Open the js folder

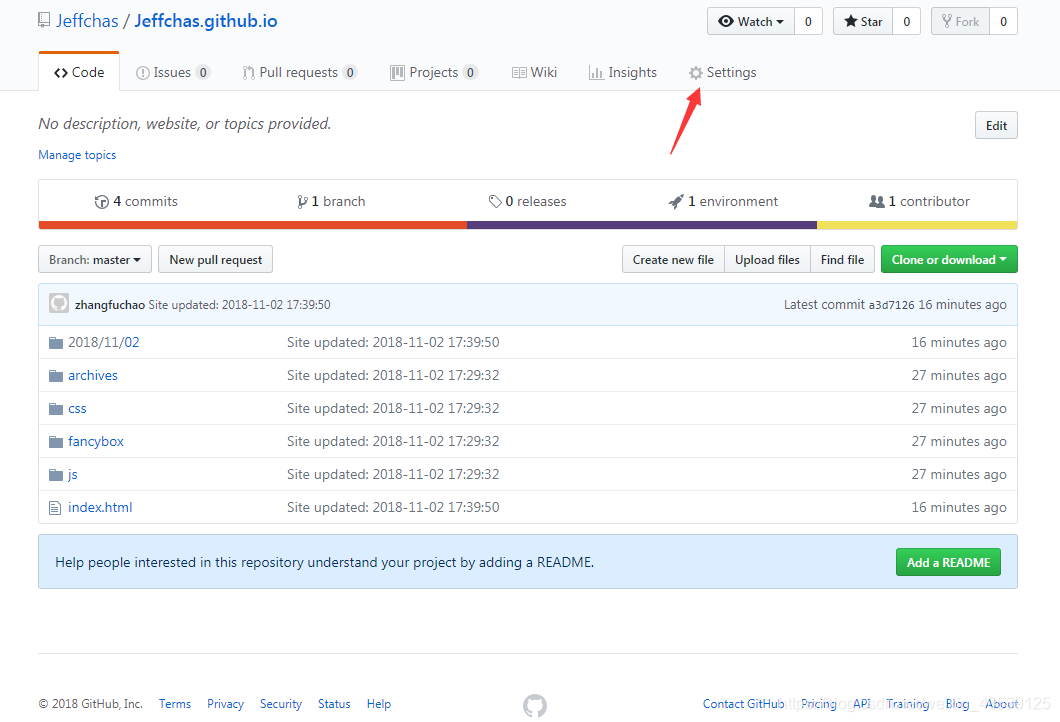tap(72, 475)
